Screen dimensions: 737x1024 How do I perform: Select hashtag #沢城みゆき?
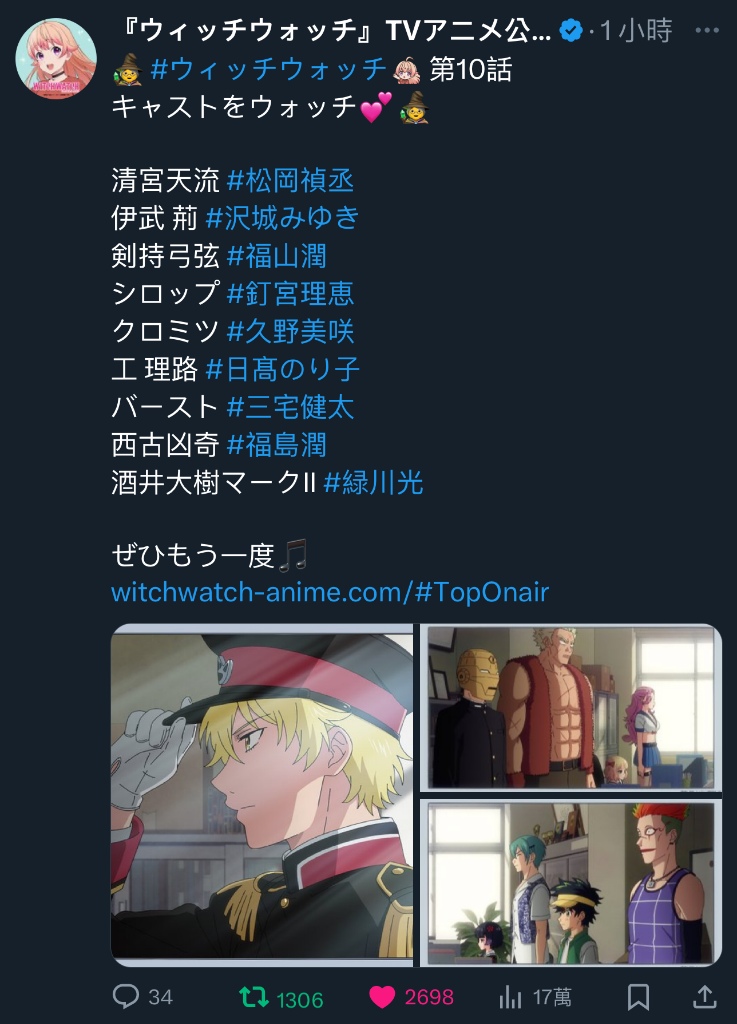(283, 217)
